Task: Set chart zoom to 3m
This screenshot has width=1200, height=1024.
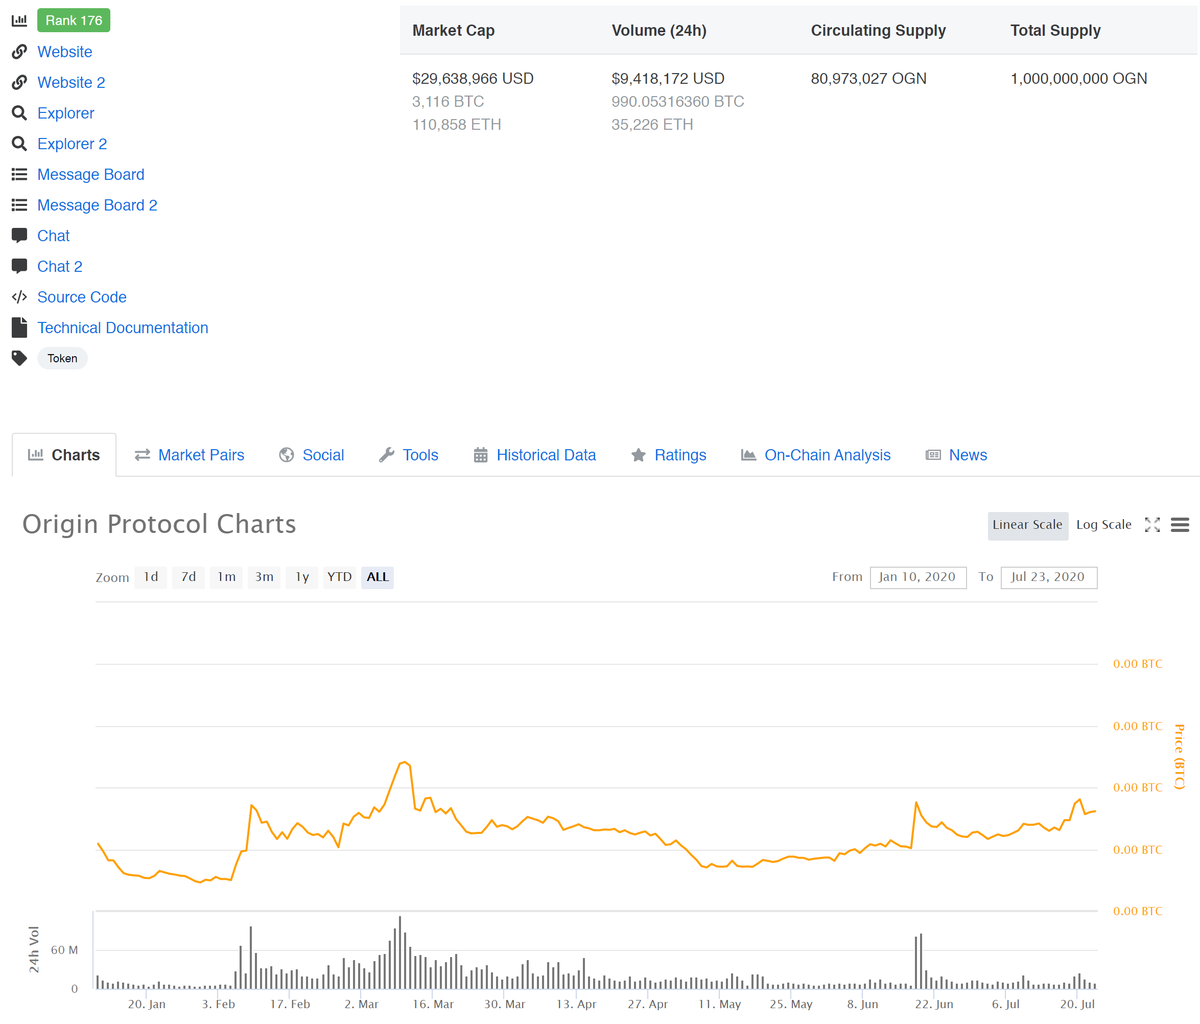Action: click(264, 577)
